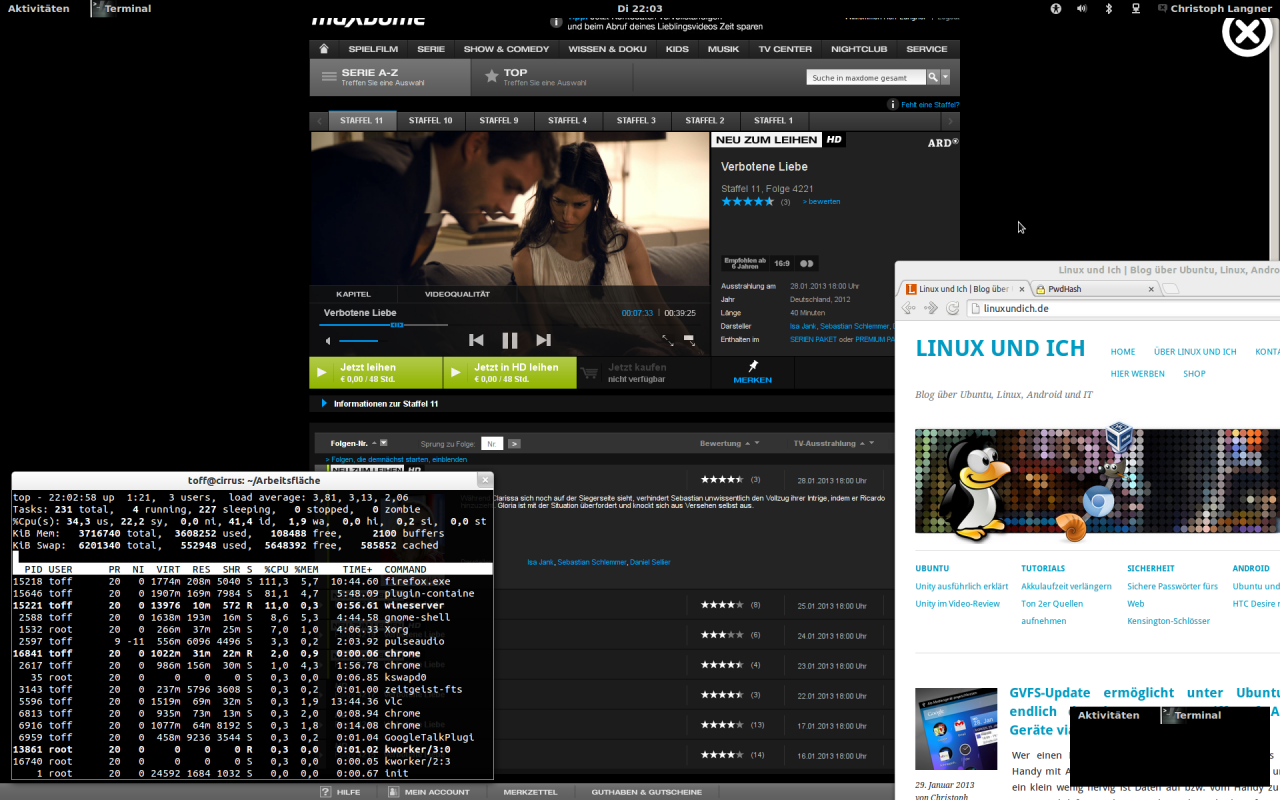Click the Jetzt leihen button
This screenshot has width=1280, height=800.
pos(376,372)
